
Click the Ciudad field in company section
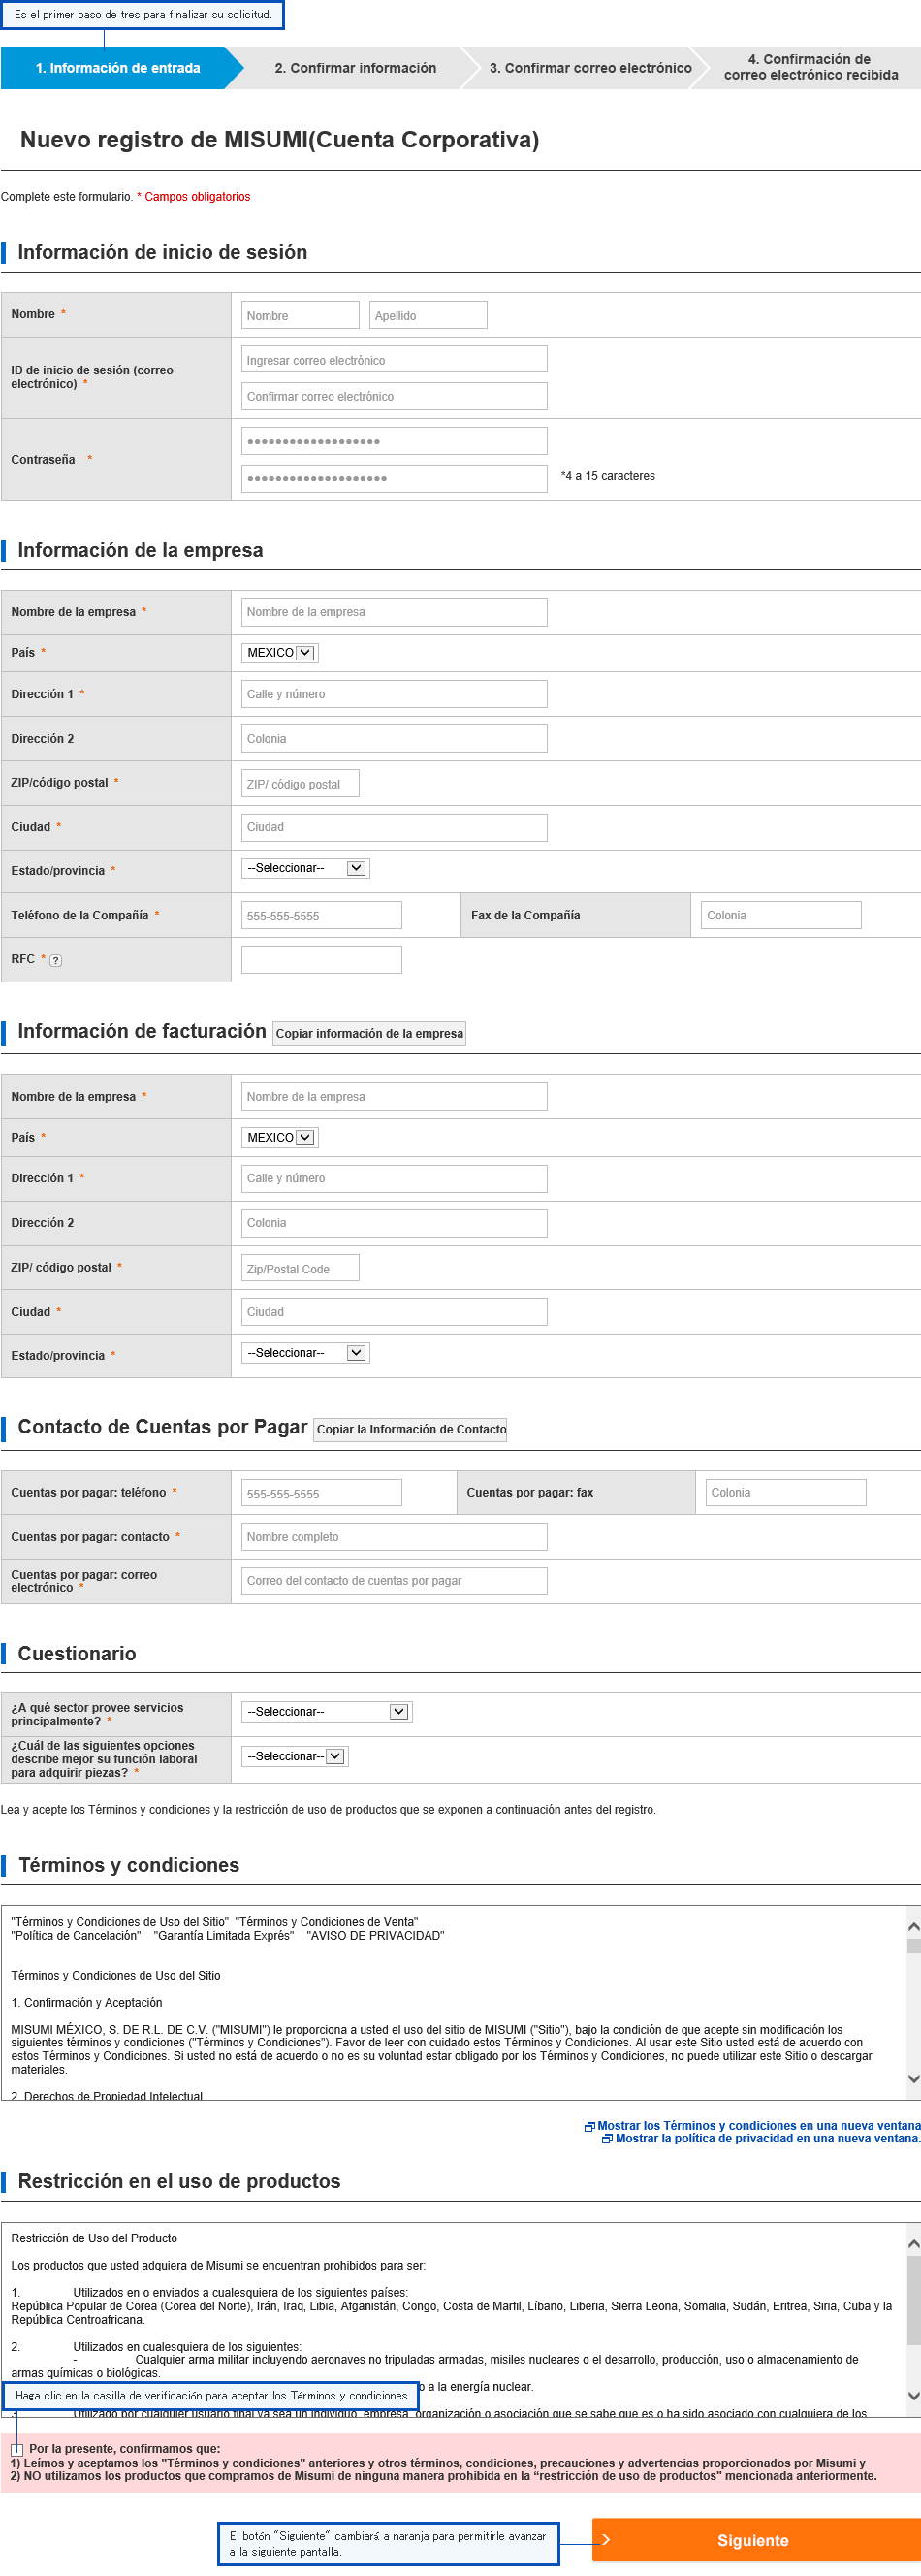tap(394, 827)
